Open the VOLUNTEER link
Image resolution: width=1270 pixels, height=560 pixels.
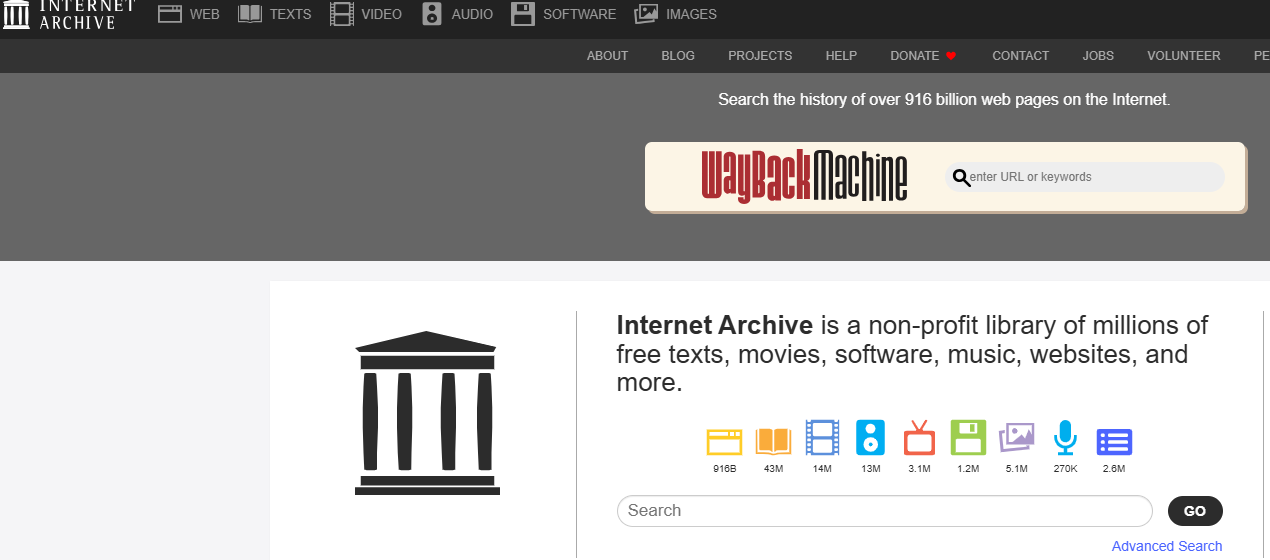(1184, 56)
